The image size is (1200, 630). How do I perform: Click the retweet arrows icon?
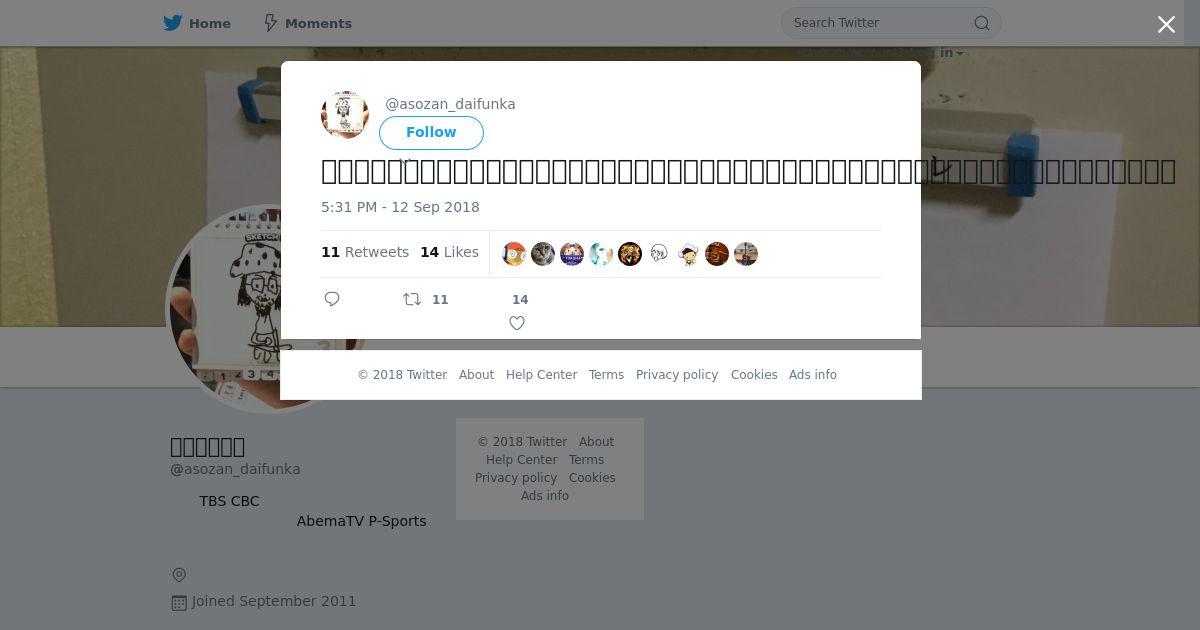coord(411,299)
